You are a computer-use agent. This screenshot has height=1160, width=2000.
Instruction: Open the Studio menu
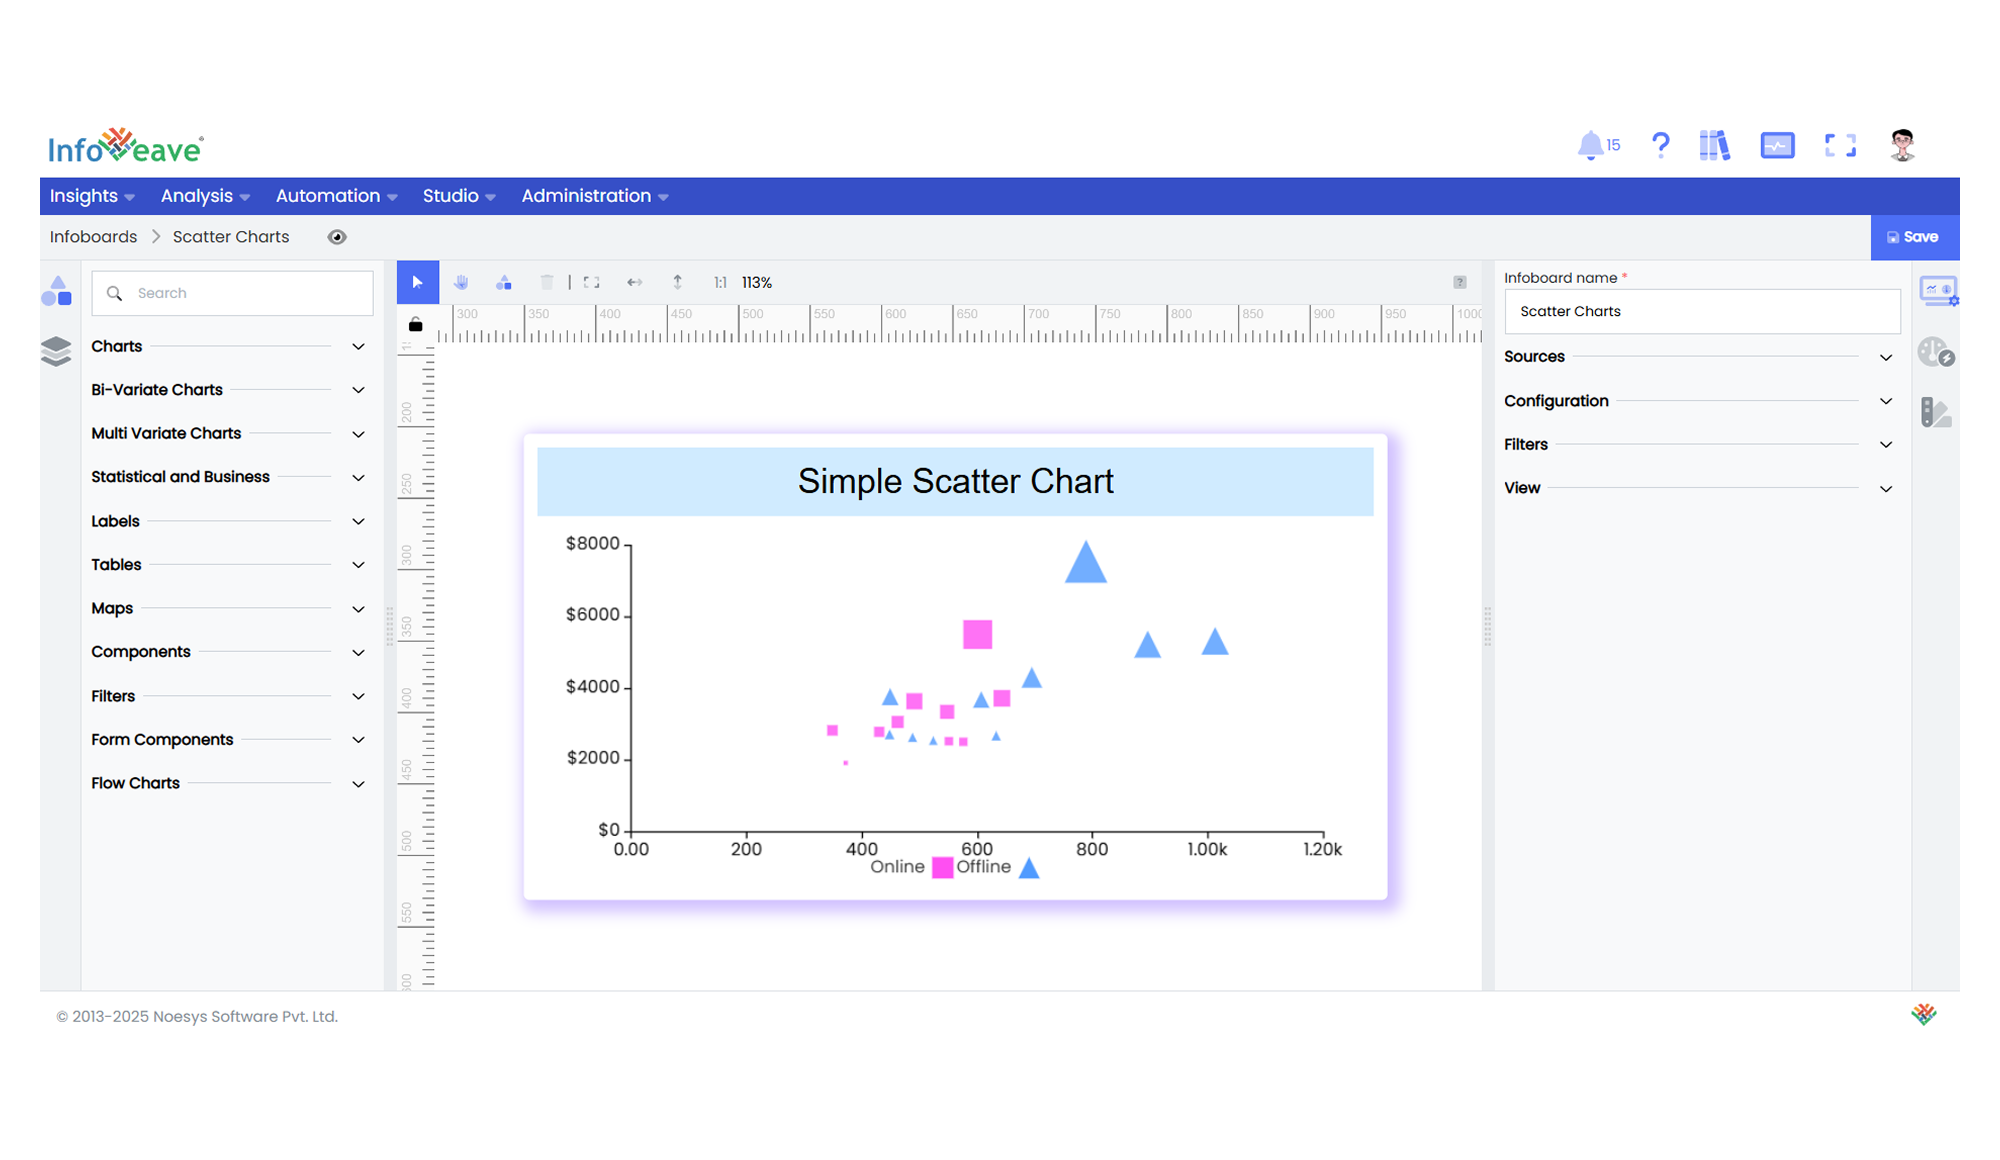coord(459,196)
